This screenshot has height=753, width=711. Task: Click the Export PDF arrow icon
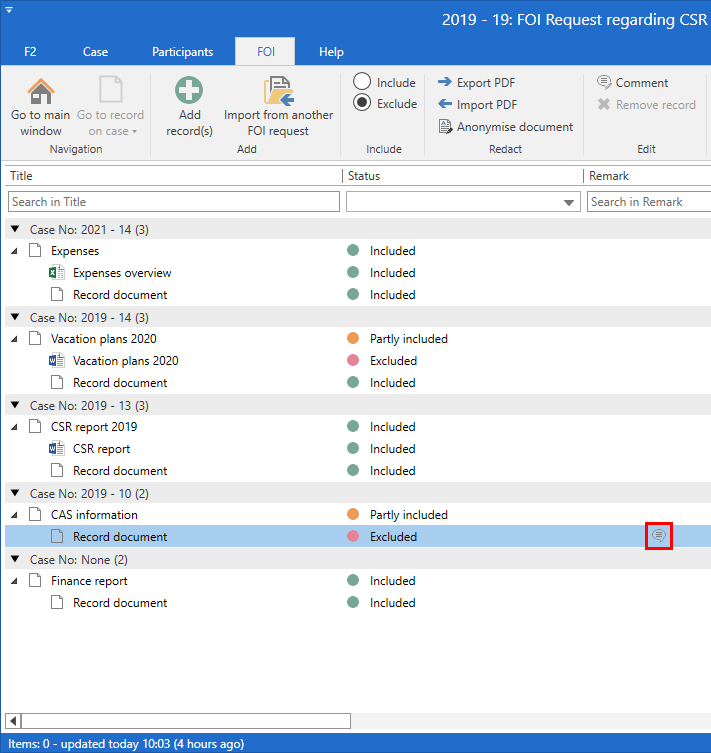[445, 83]
